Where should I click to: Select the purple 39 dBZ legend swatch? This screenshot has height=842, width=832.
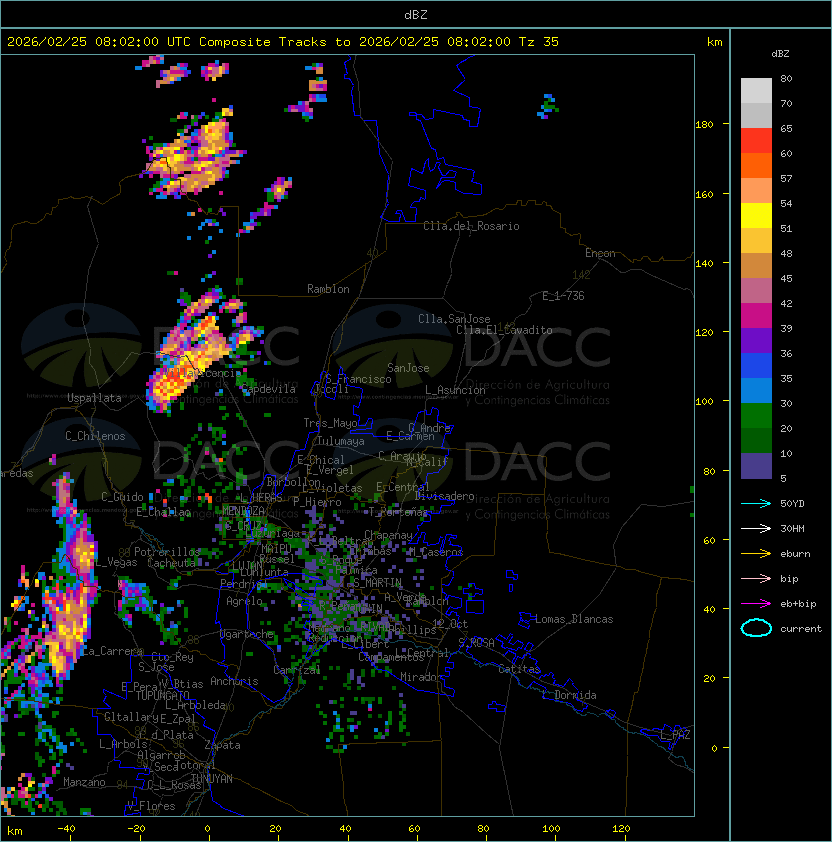point(756,340)
